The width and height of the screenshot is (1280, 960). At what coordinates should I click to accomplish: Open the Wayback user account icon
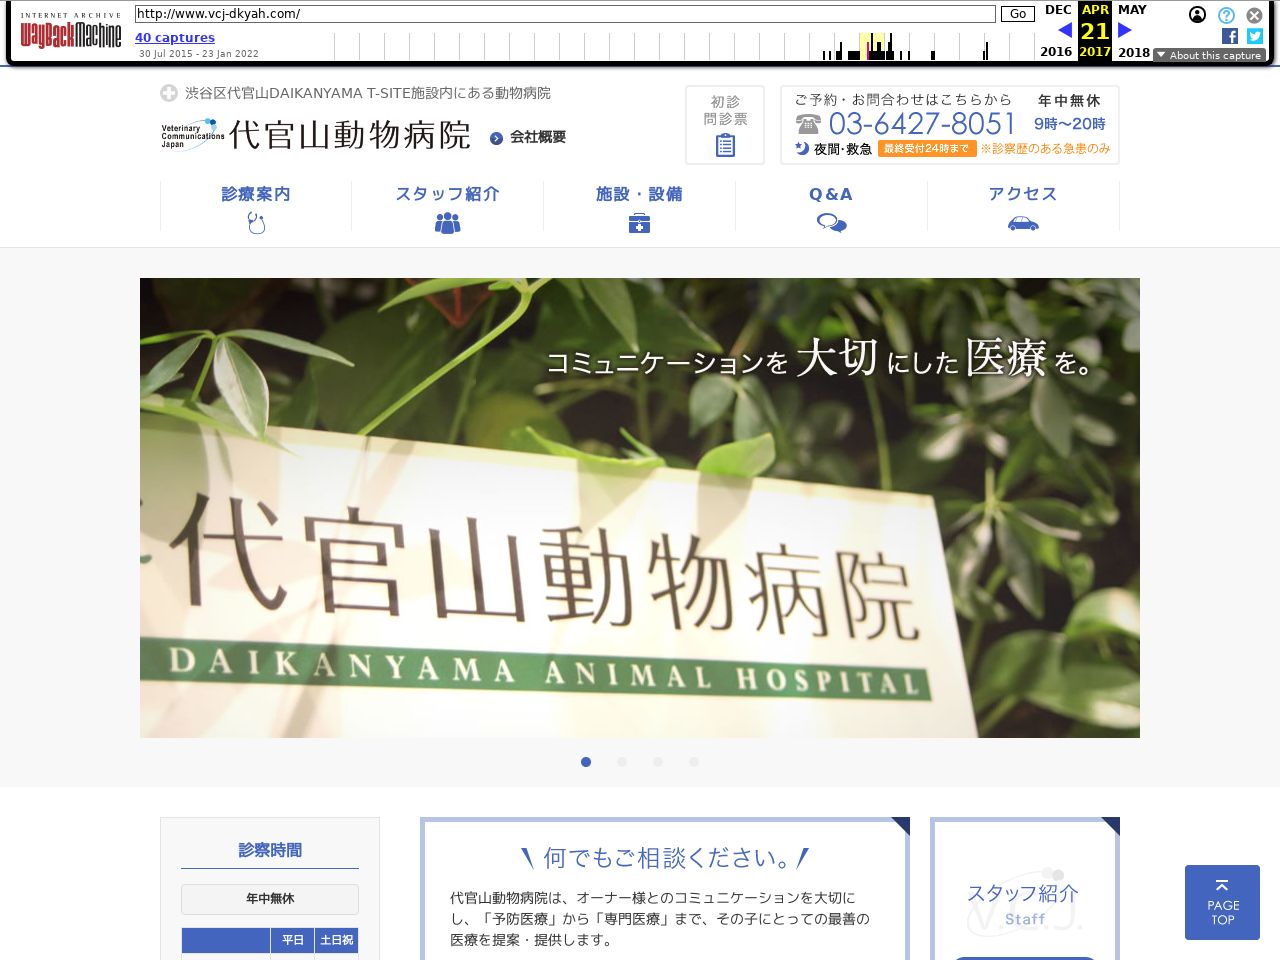point(1197,15)
